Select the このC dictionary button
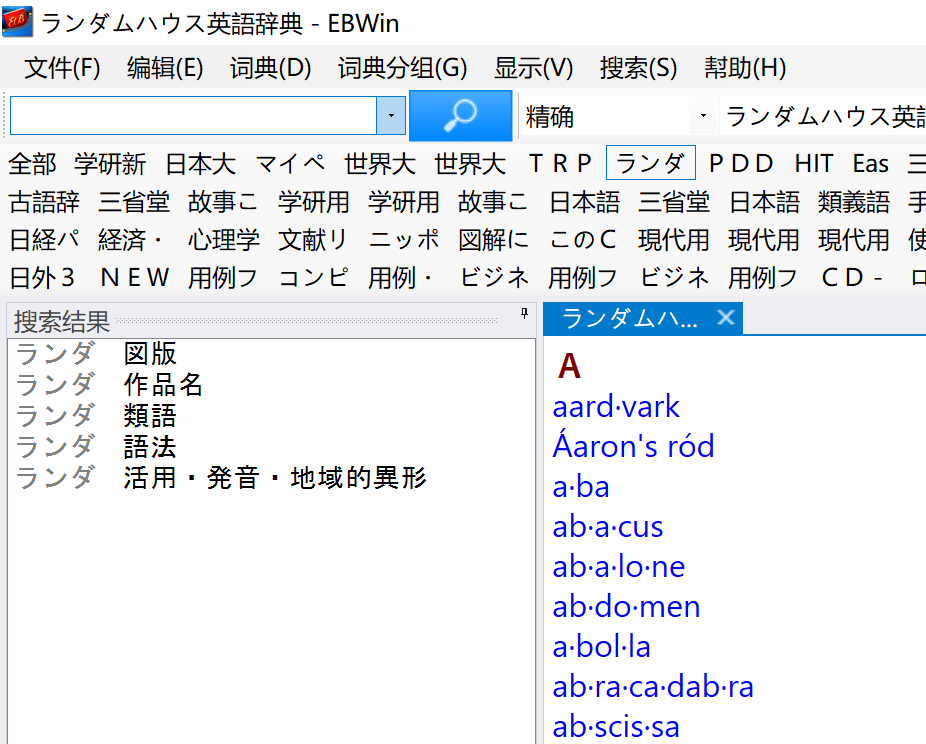Screen dimensions: 926x744 point(583,240)
